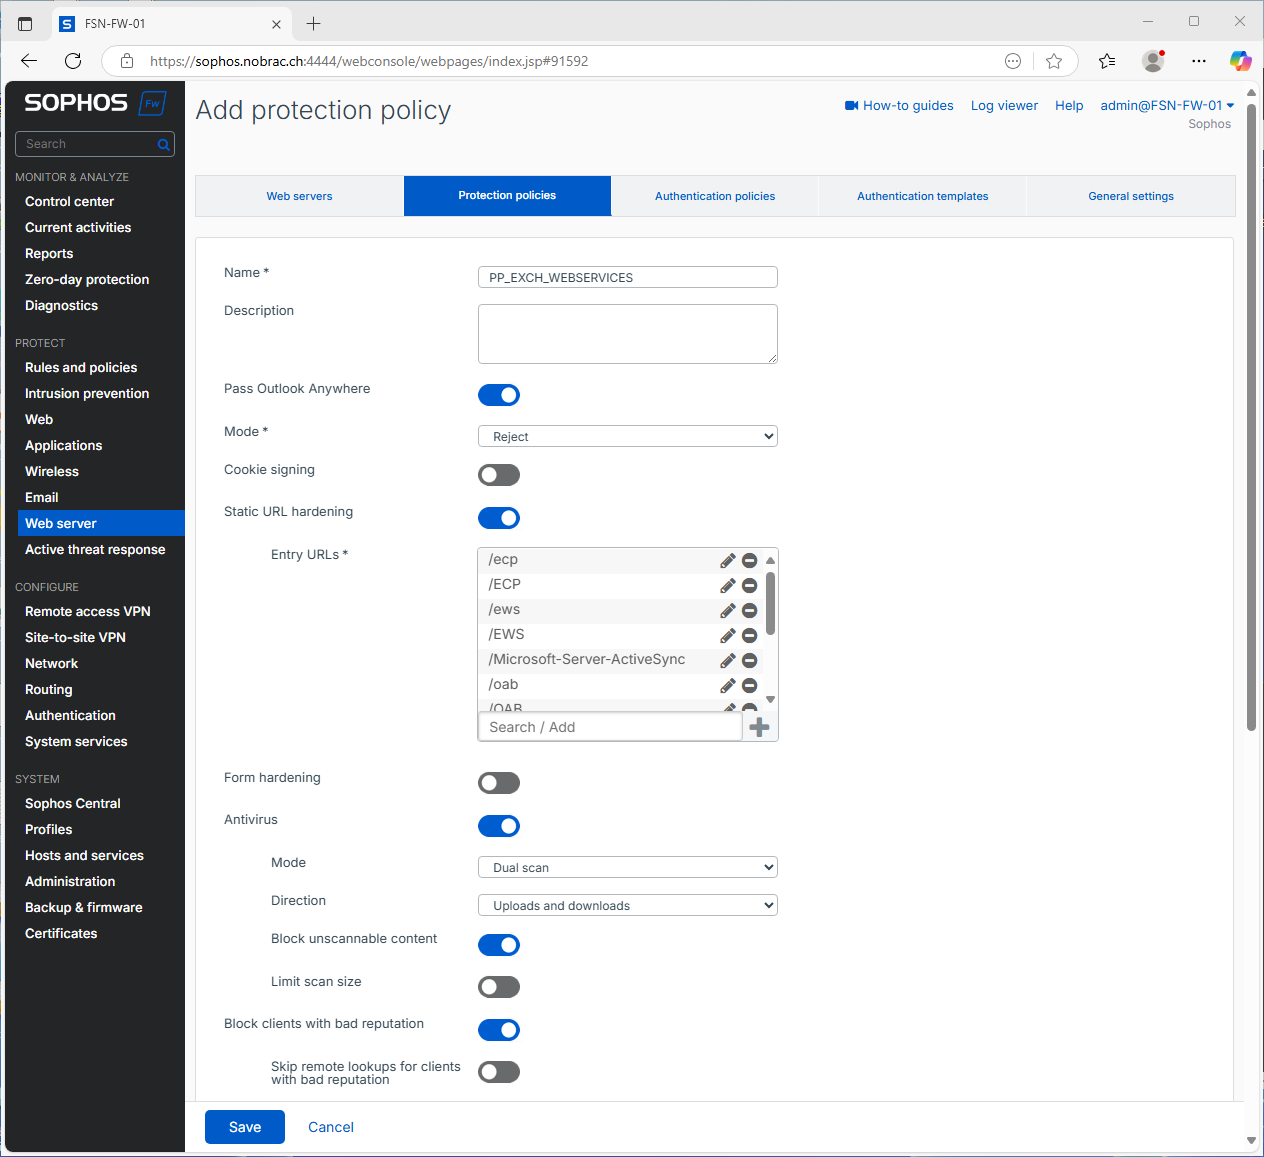Open browser settings and more menu
1264x1157 pixels.
pyautogui.click(x=1199, y=61)
